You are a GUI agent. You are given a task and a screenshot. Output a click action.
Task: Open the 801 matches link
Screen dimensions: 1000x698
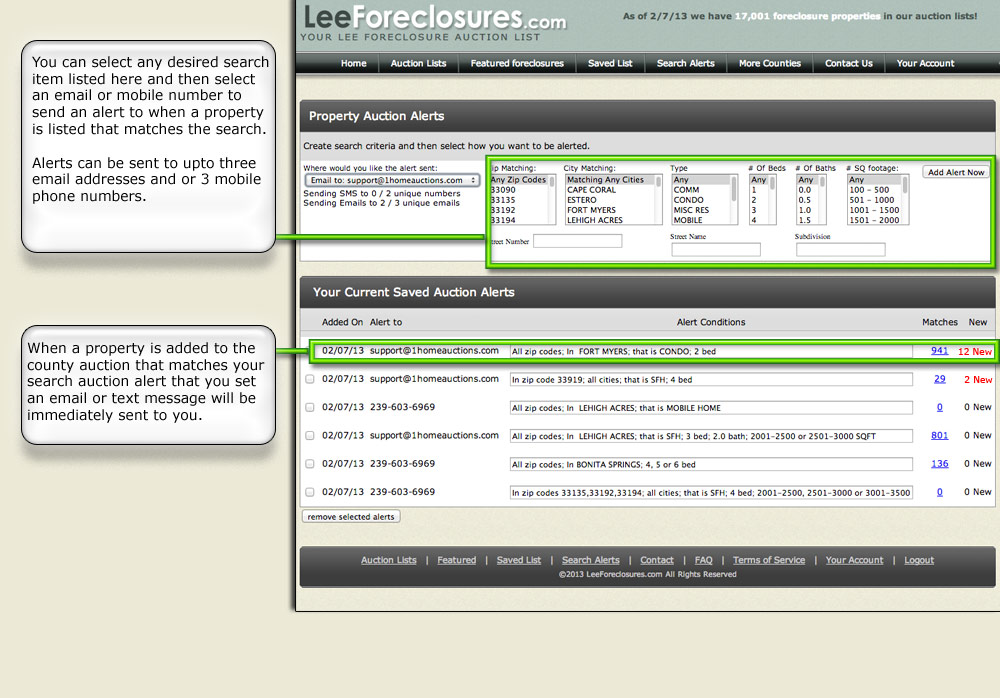click(939, 436)
